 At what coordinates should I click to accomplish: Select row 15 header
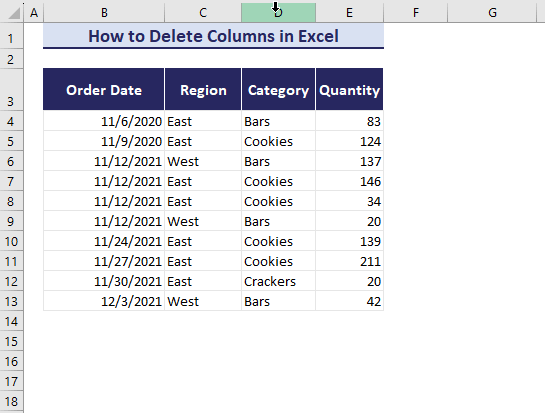click(x=11, y=341)
